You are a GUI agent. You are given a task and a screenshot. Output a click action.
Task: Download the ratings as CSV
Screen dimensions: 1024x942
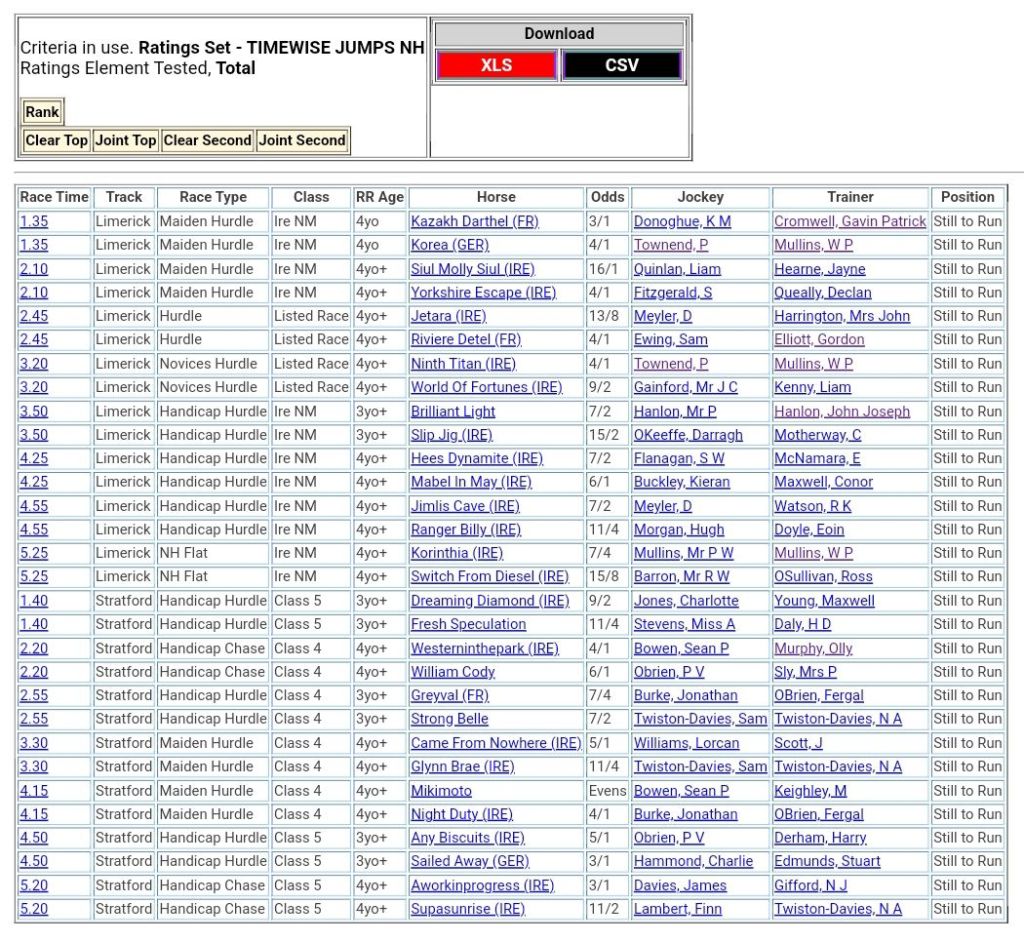[621, 66]
